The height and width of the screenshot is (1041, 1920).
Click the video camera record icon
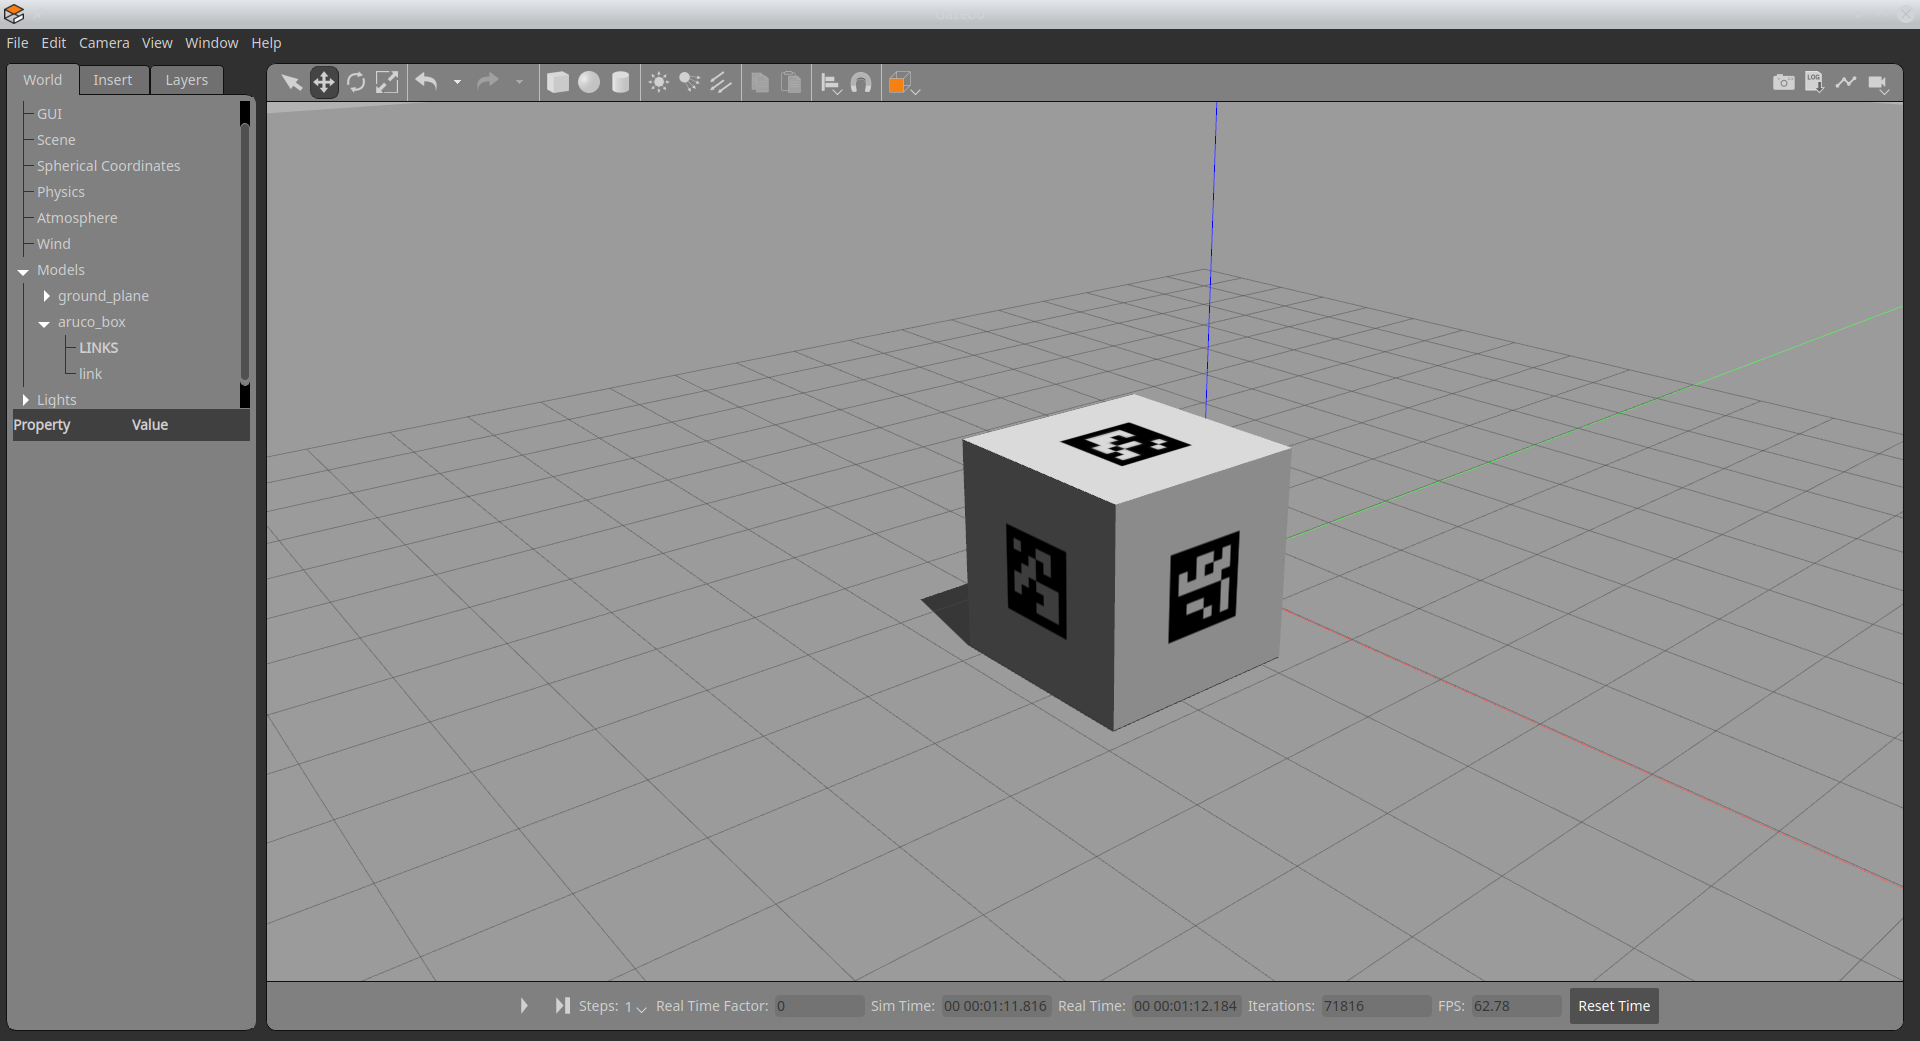[x=1878, y=83]
